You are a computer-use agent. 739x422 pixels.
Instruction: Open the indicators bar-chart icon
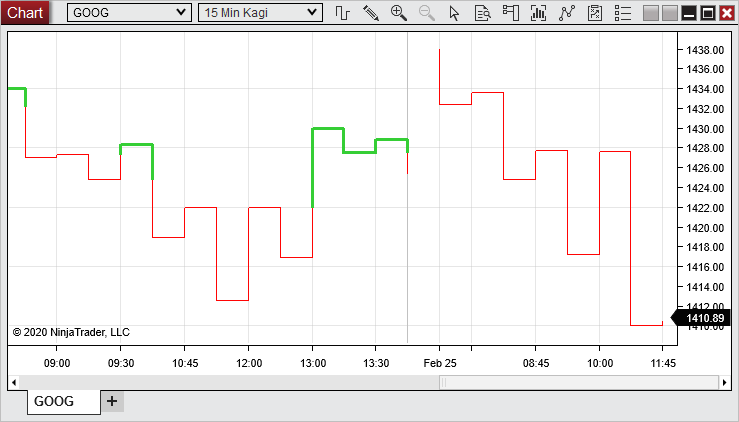[539, 13]
